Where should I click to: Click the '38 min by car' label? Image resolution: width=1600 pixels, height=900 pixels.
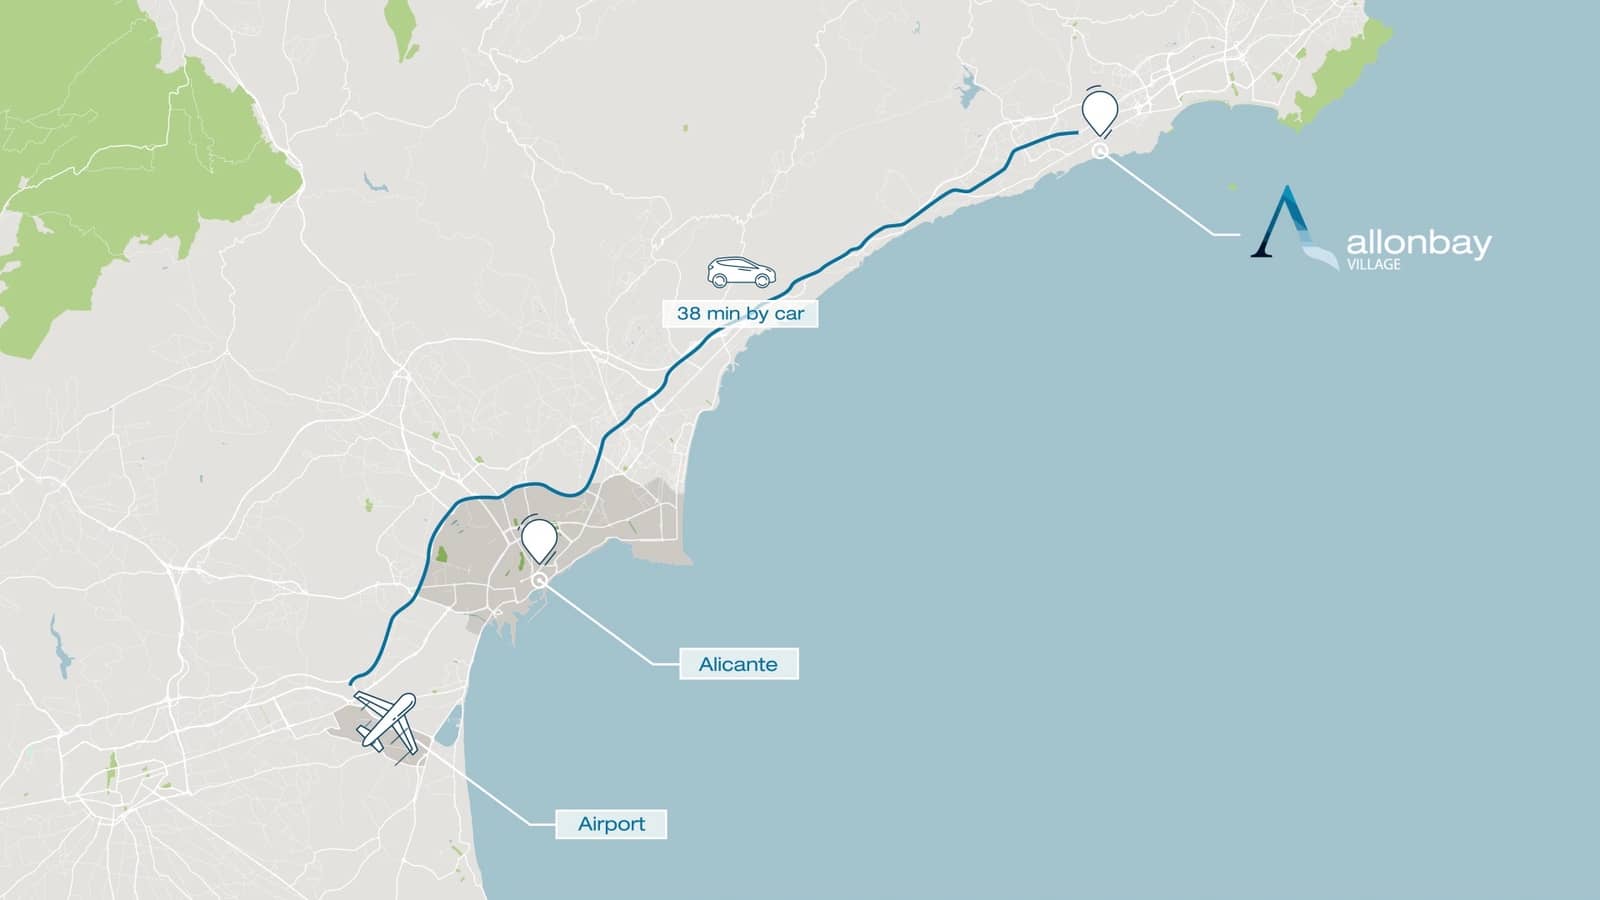pos(740,313)
